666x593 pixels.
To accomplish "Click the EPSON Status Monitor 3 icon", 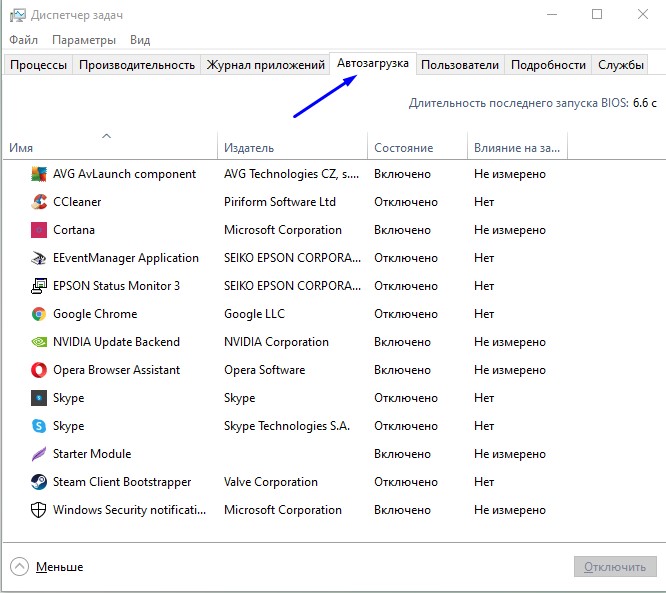I will pos(39,286).
